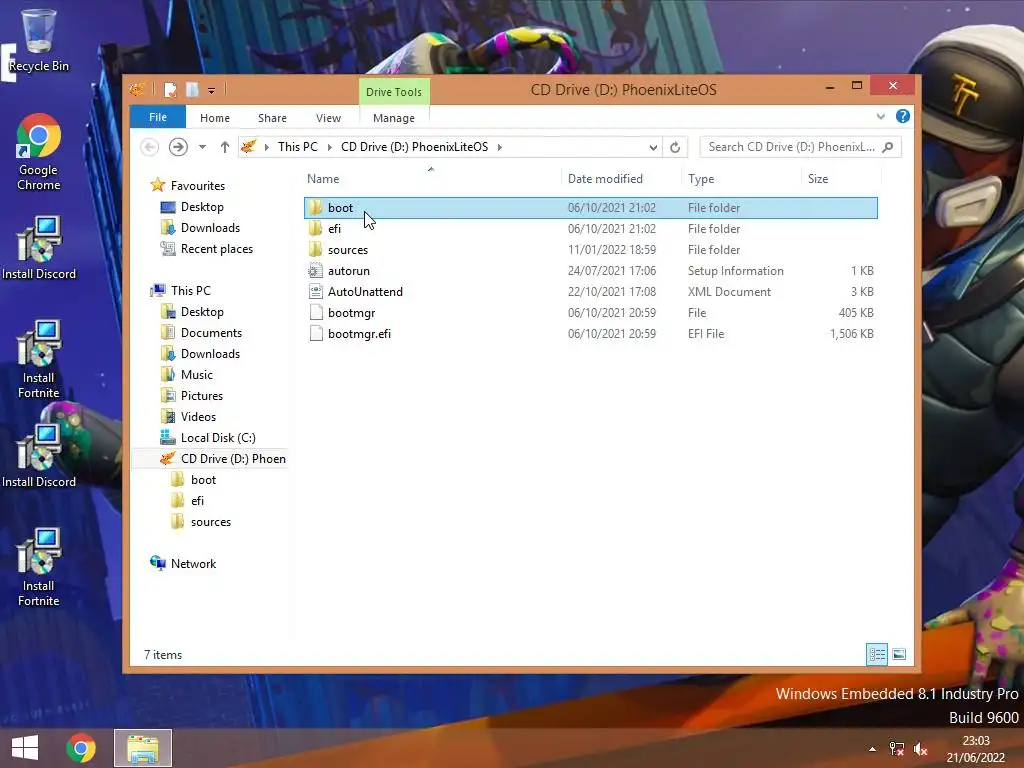Screen dimensions: 1024x768
Task: Click the muted volume tray icon
Action: (921, 749)
